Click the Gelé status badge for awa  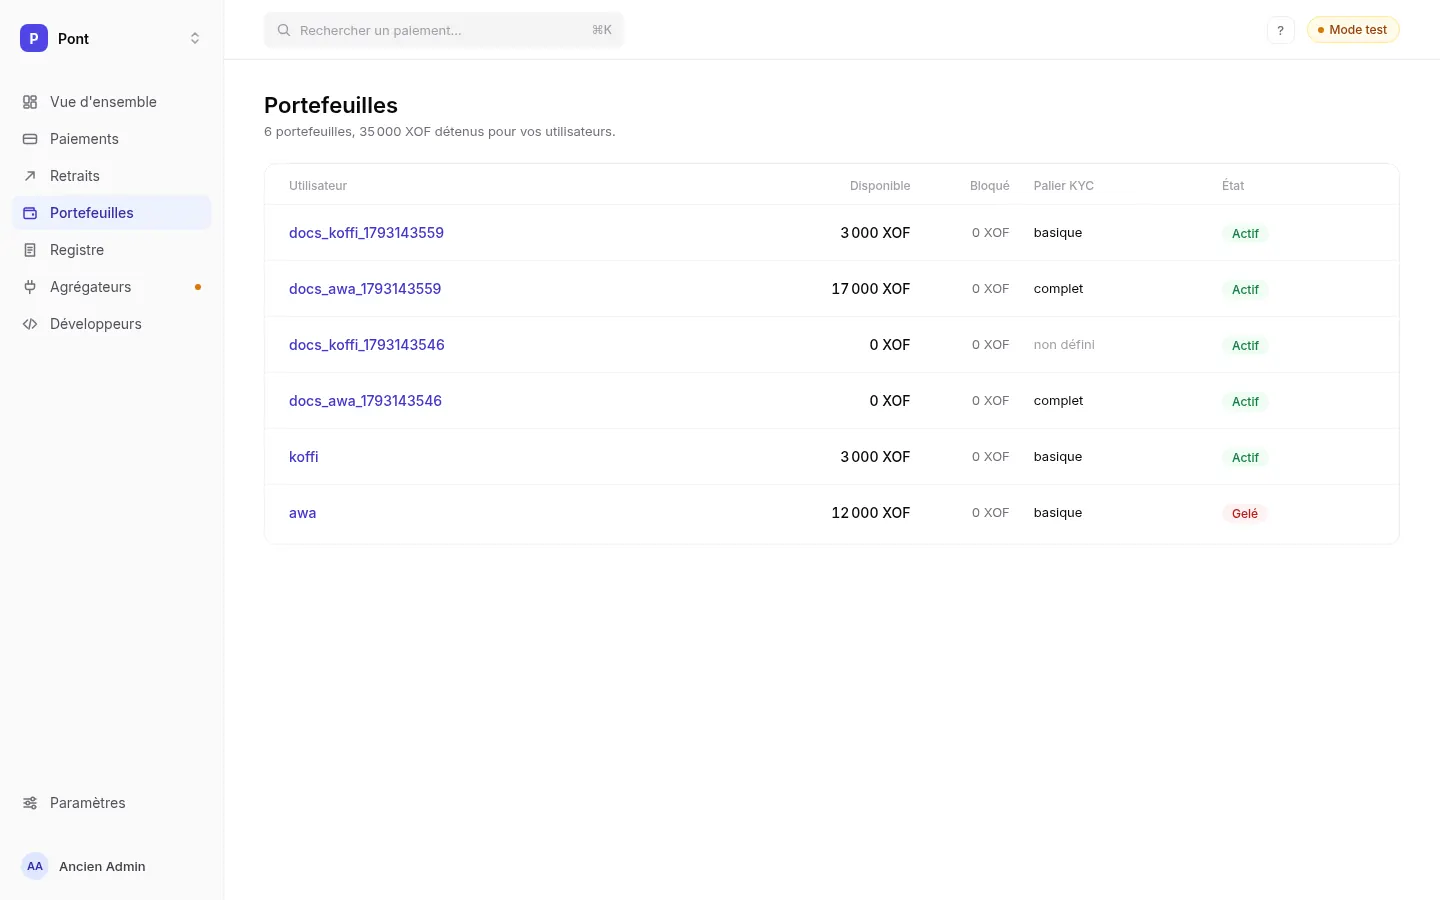[x=1245, y=514]
